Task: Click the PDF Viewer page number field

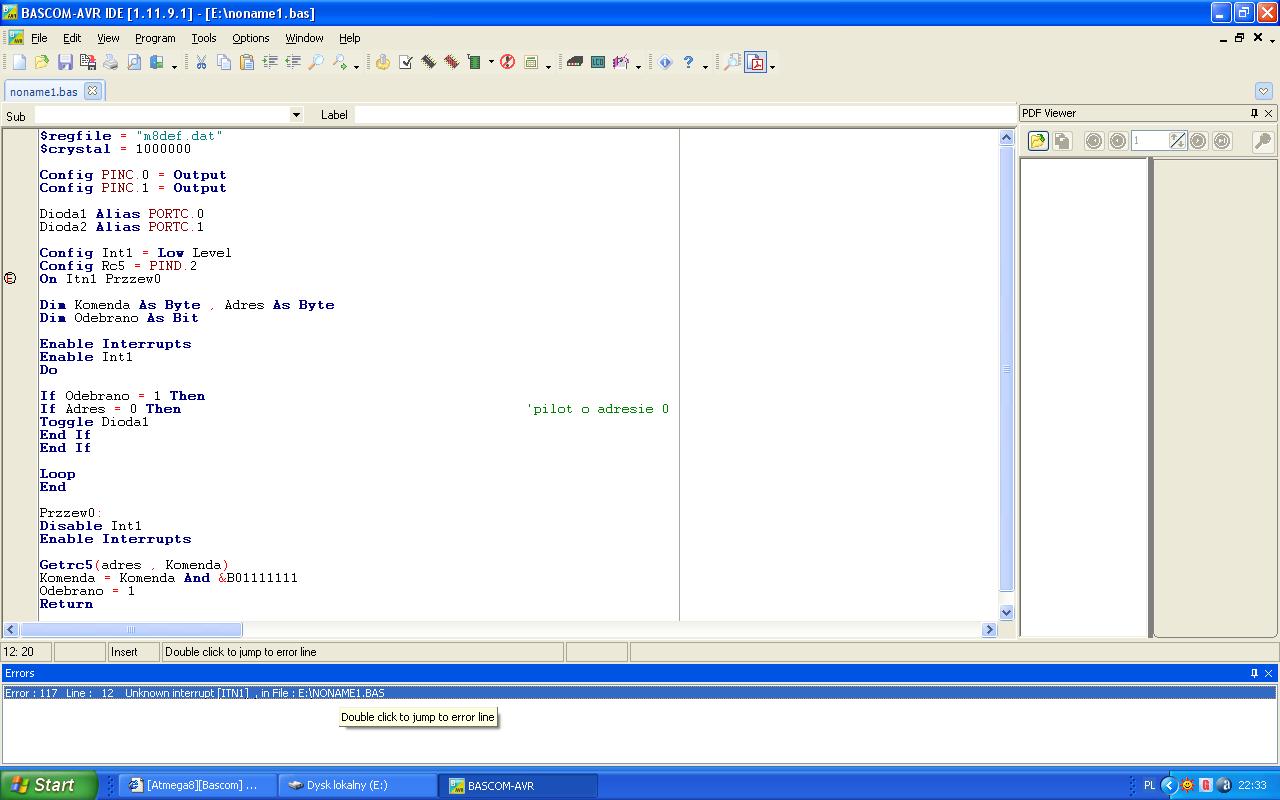Action: pyautogui.click(x=1149, y=141)
